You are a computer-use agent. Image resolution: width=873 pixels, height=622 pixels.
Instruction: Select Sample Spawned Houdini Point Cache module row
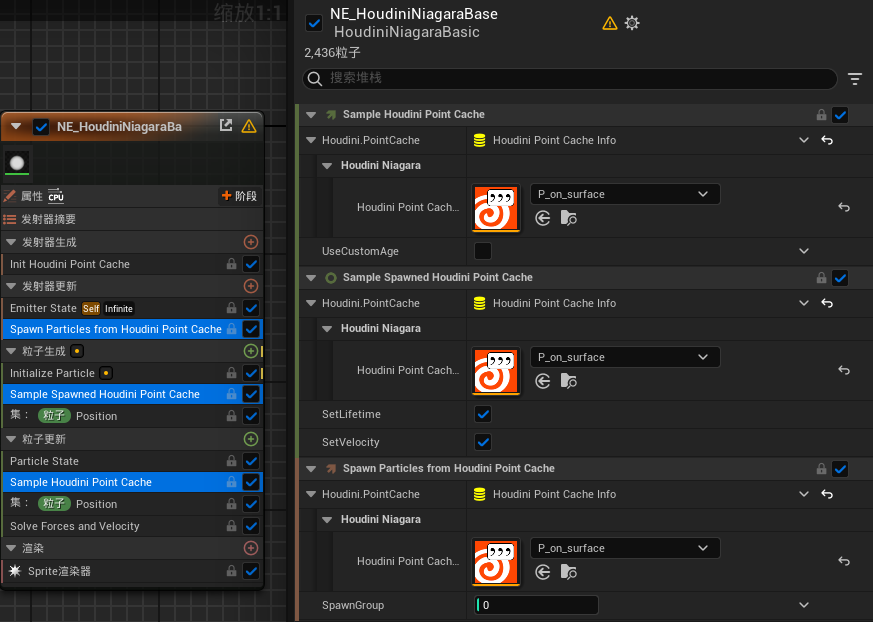click(133, 394)
